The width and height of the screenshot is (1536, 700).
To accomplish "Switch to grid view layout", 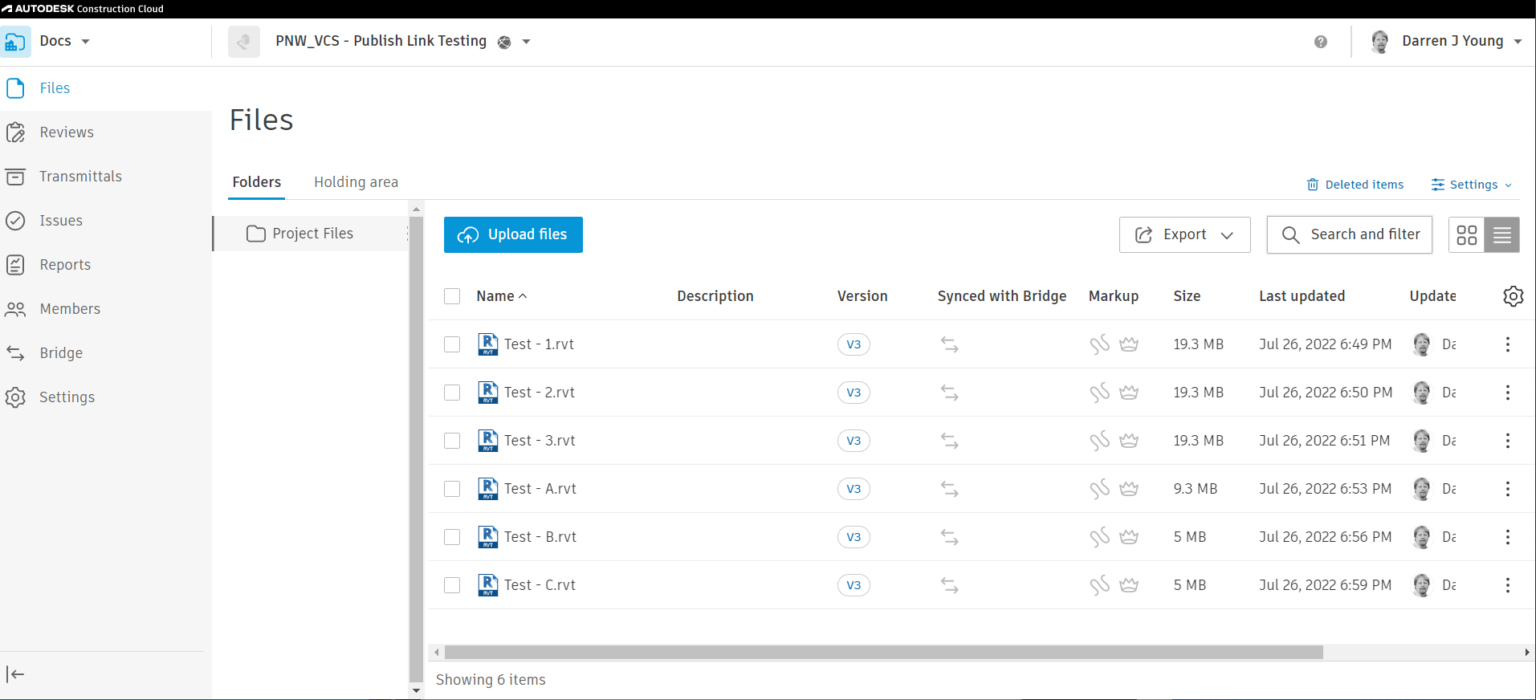I will click(x=1466, y=235).
